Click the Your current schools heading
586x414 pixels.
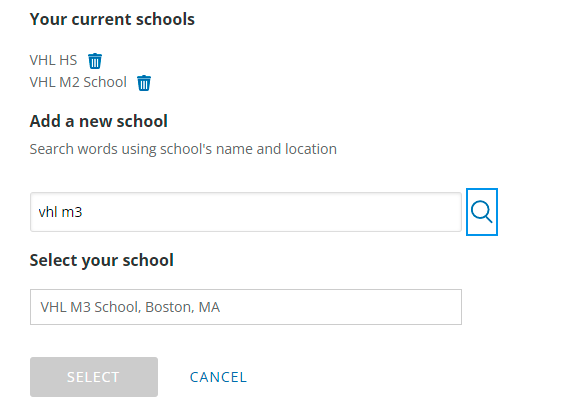tap(112, 19)
